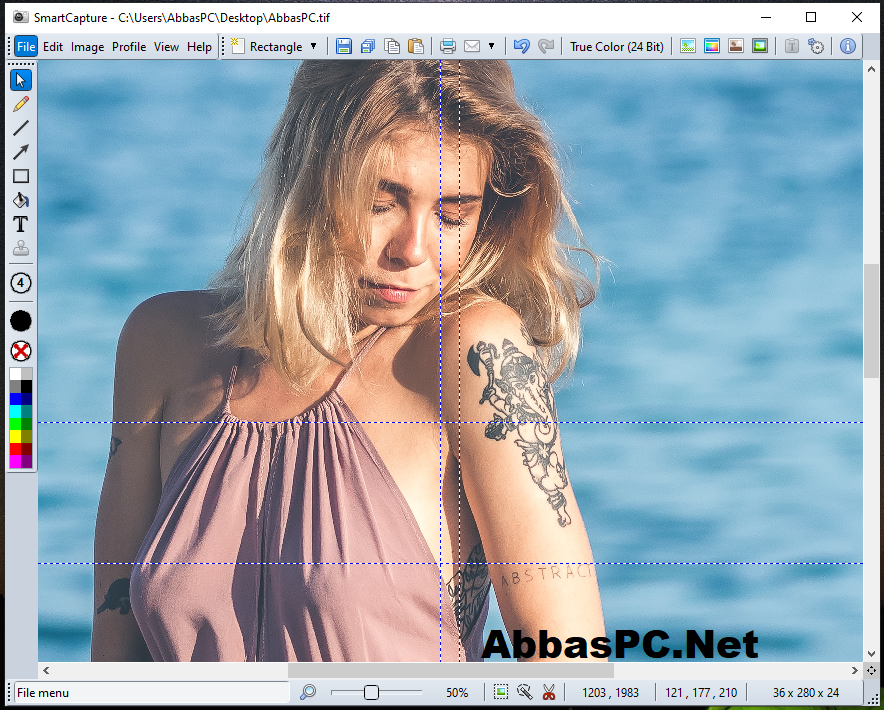This screenshot has height=710, width=884.
Task: Select the pointer arrow tool
Action: click(x=21, y=80)
